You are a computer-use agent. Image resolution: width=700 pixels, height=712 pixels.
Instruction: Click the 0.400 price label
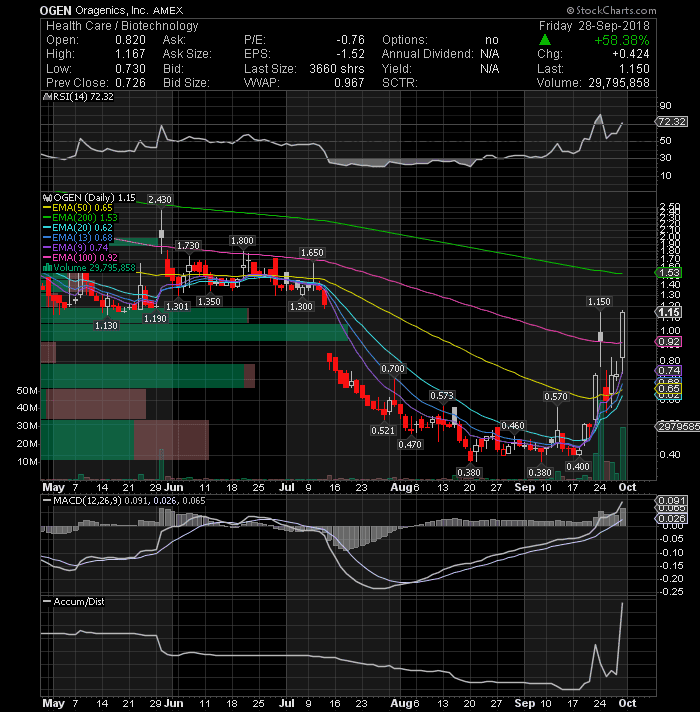[578, 466]
